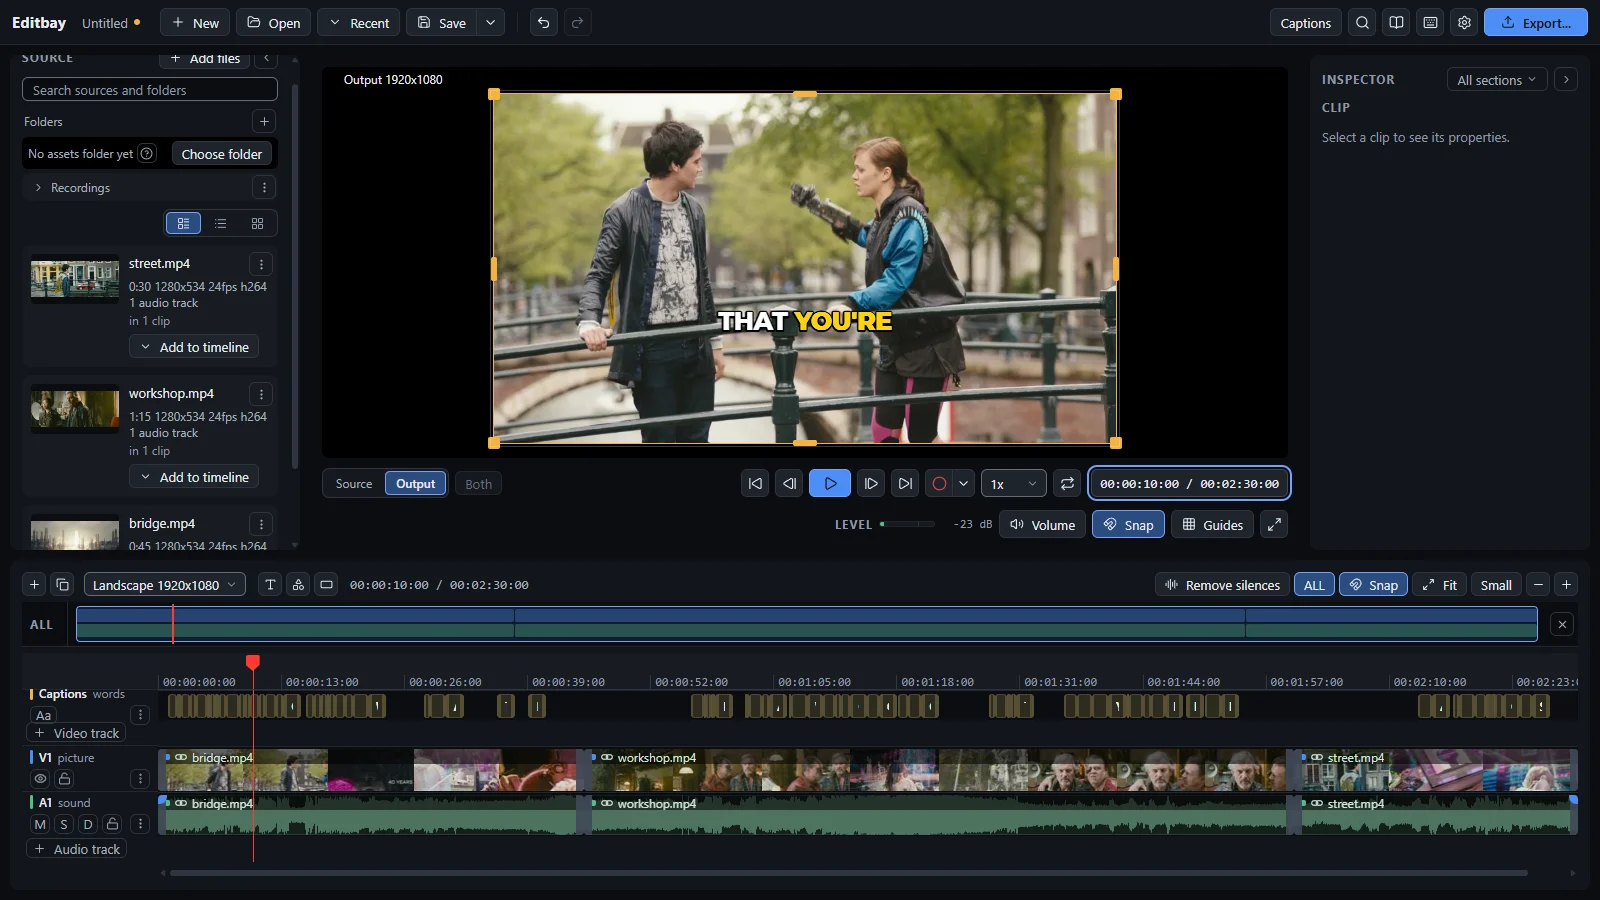
Task: Switch sources to detailed card view
Action: 183,224
